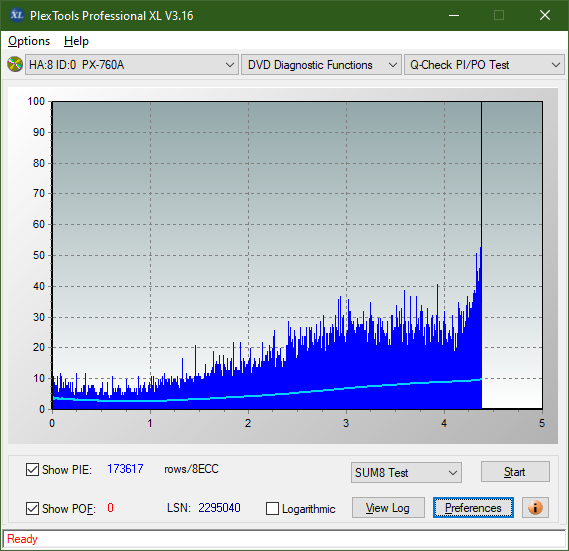This screenshot has width=569, height=551.
Task: Toggle the Show PIE checkbox
Action: point(32,469)
